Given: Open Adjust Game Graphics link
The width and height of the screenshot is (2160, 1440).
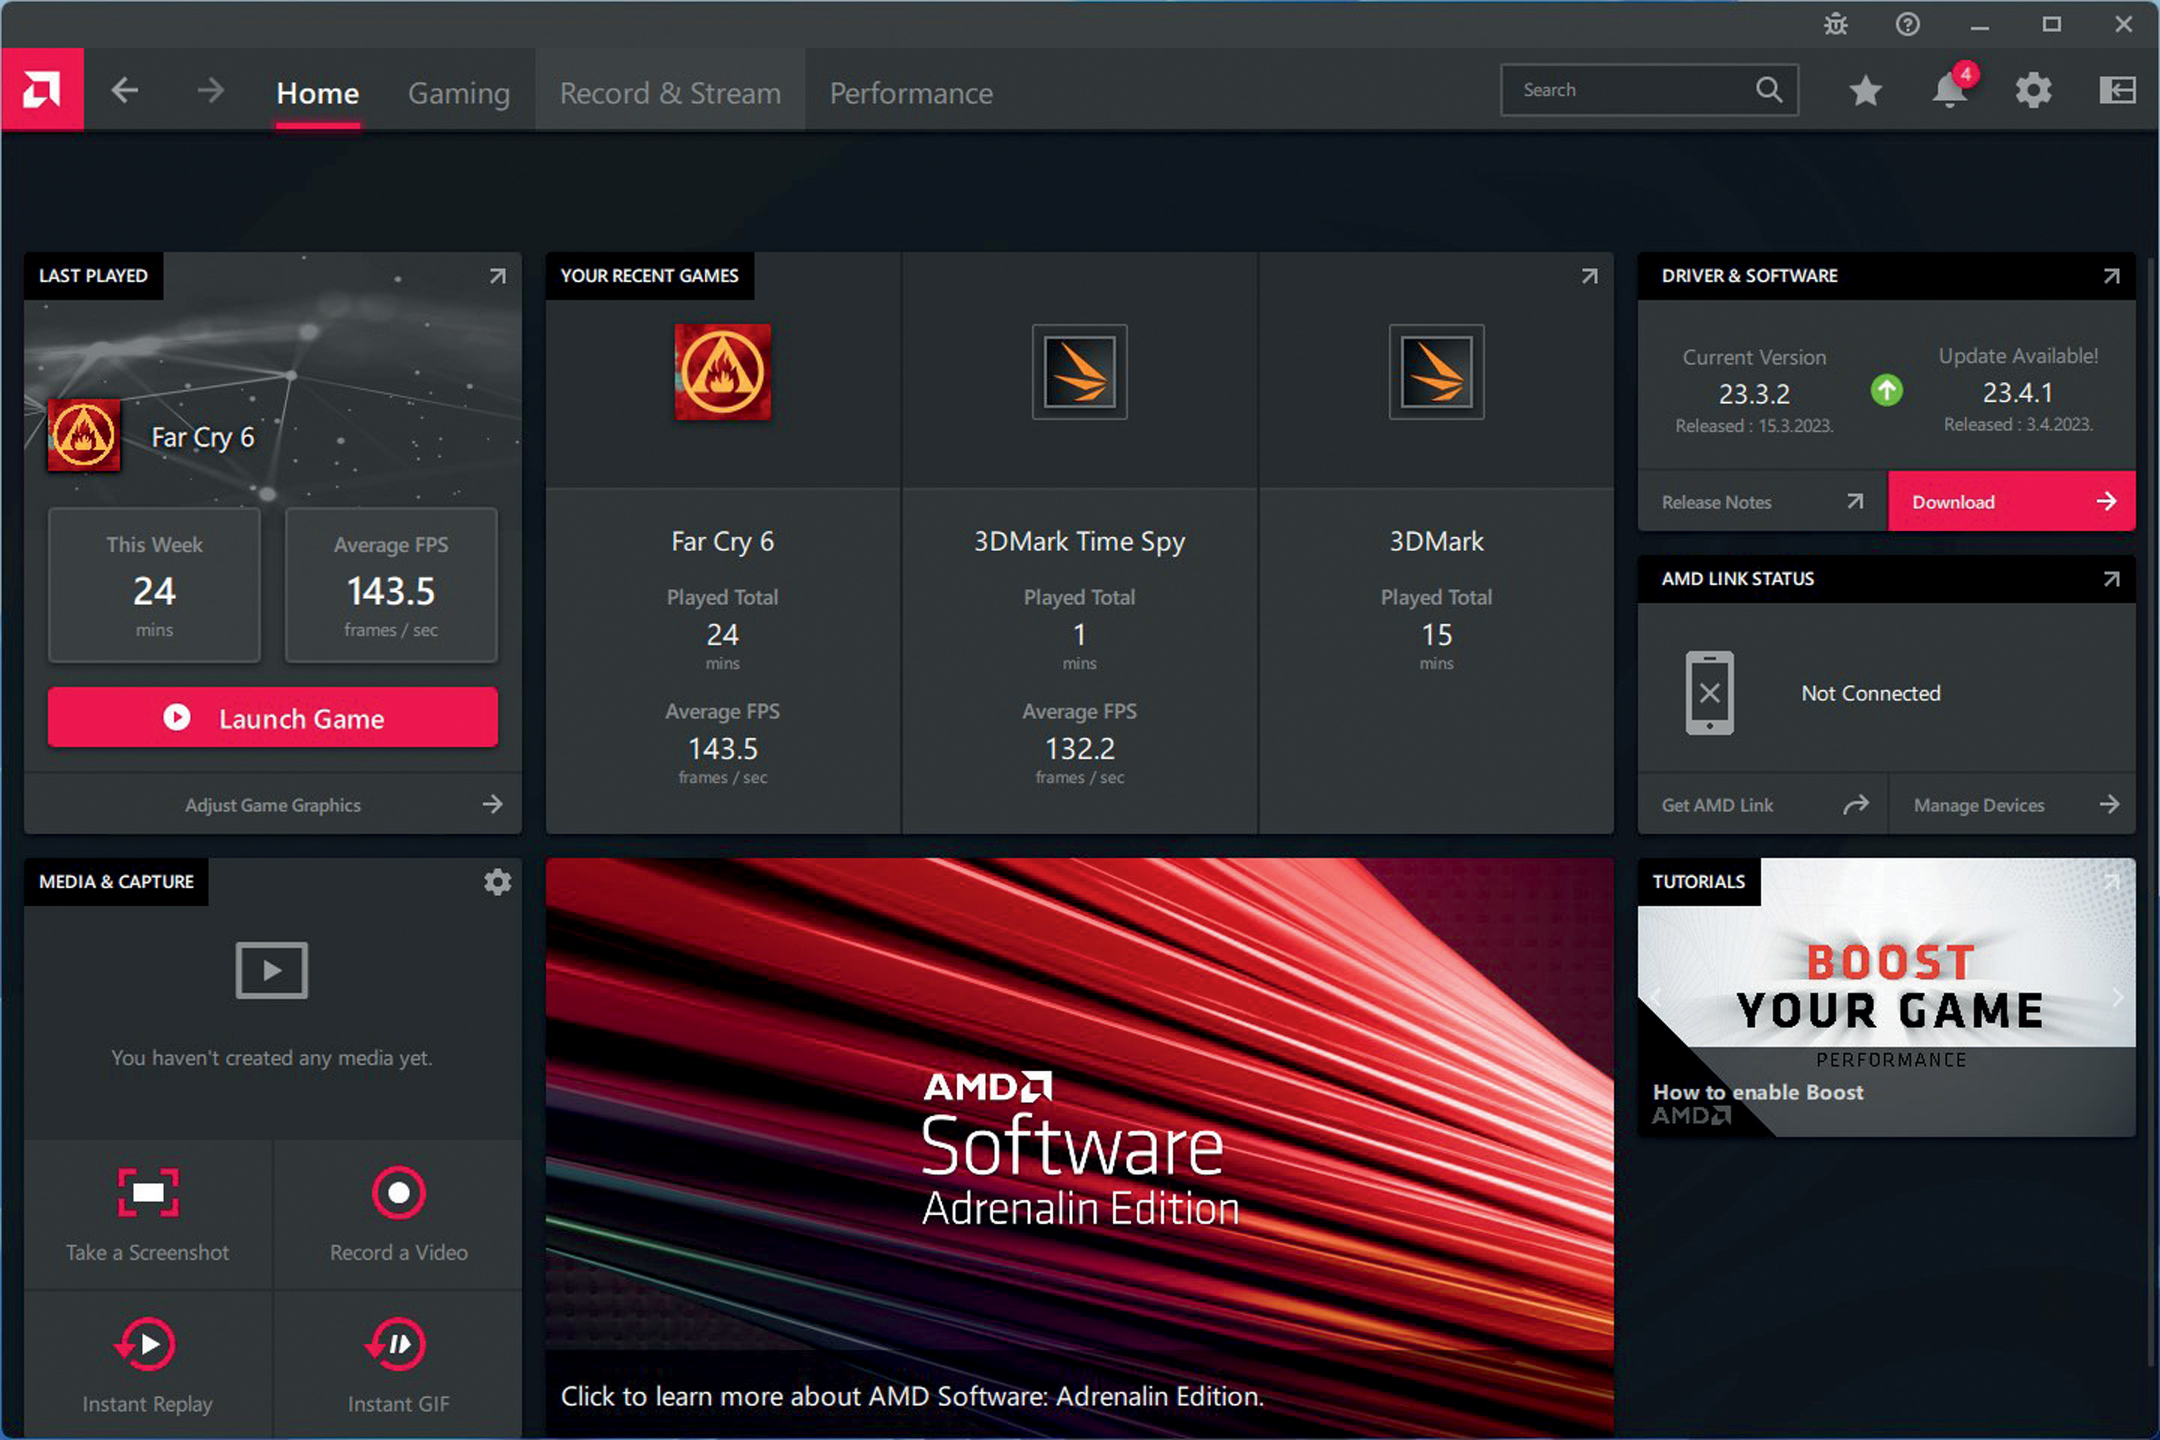Looking at the screenshot, I should [273, 805].
